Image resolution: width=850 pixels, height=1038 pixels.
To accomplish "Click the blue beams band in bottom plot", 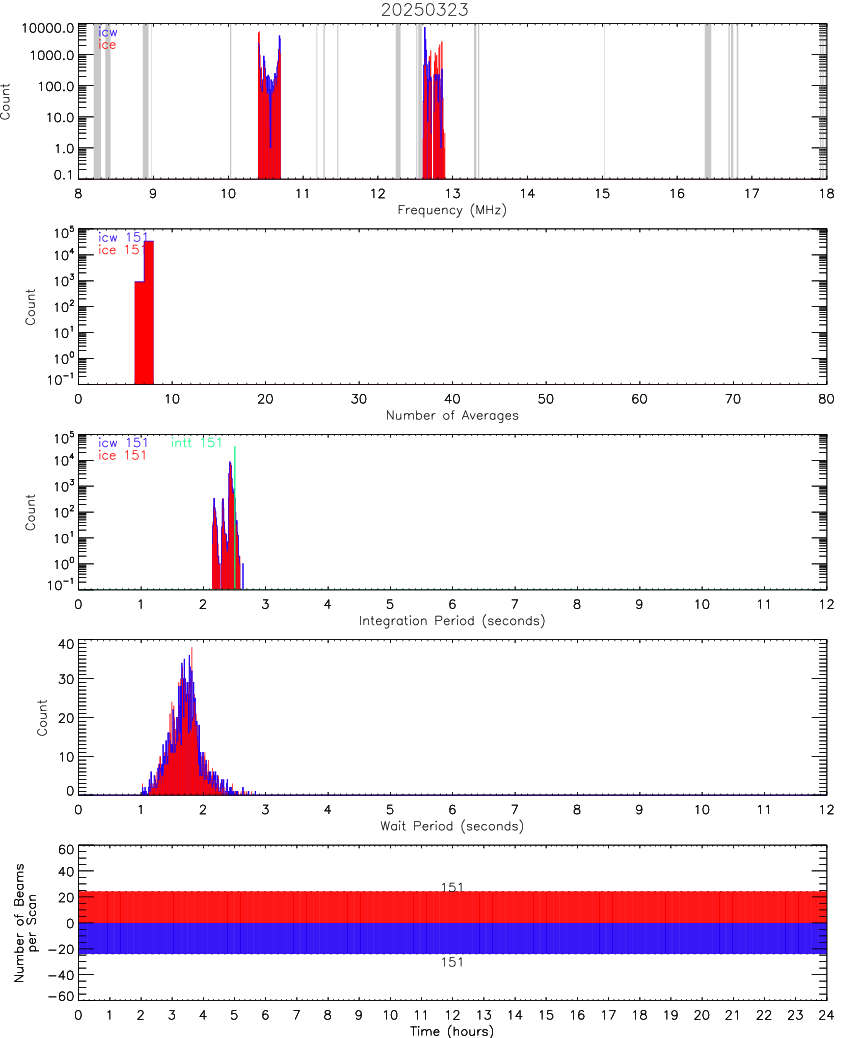I will [452, 938].
